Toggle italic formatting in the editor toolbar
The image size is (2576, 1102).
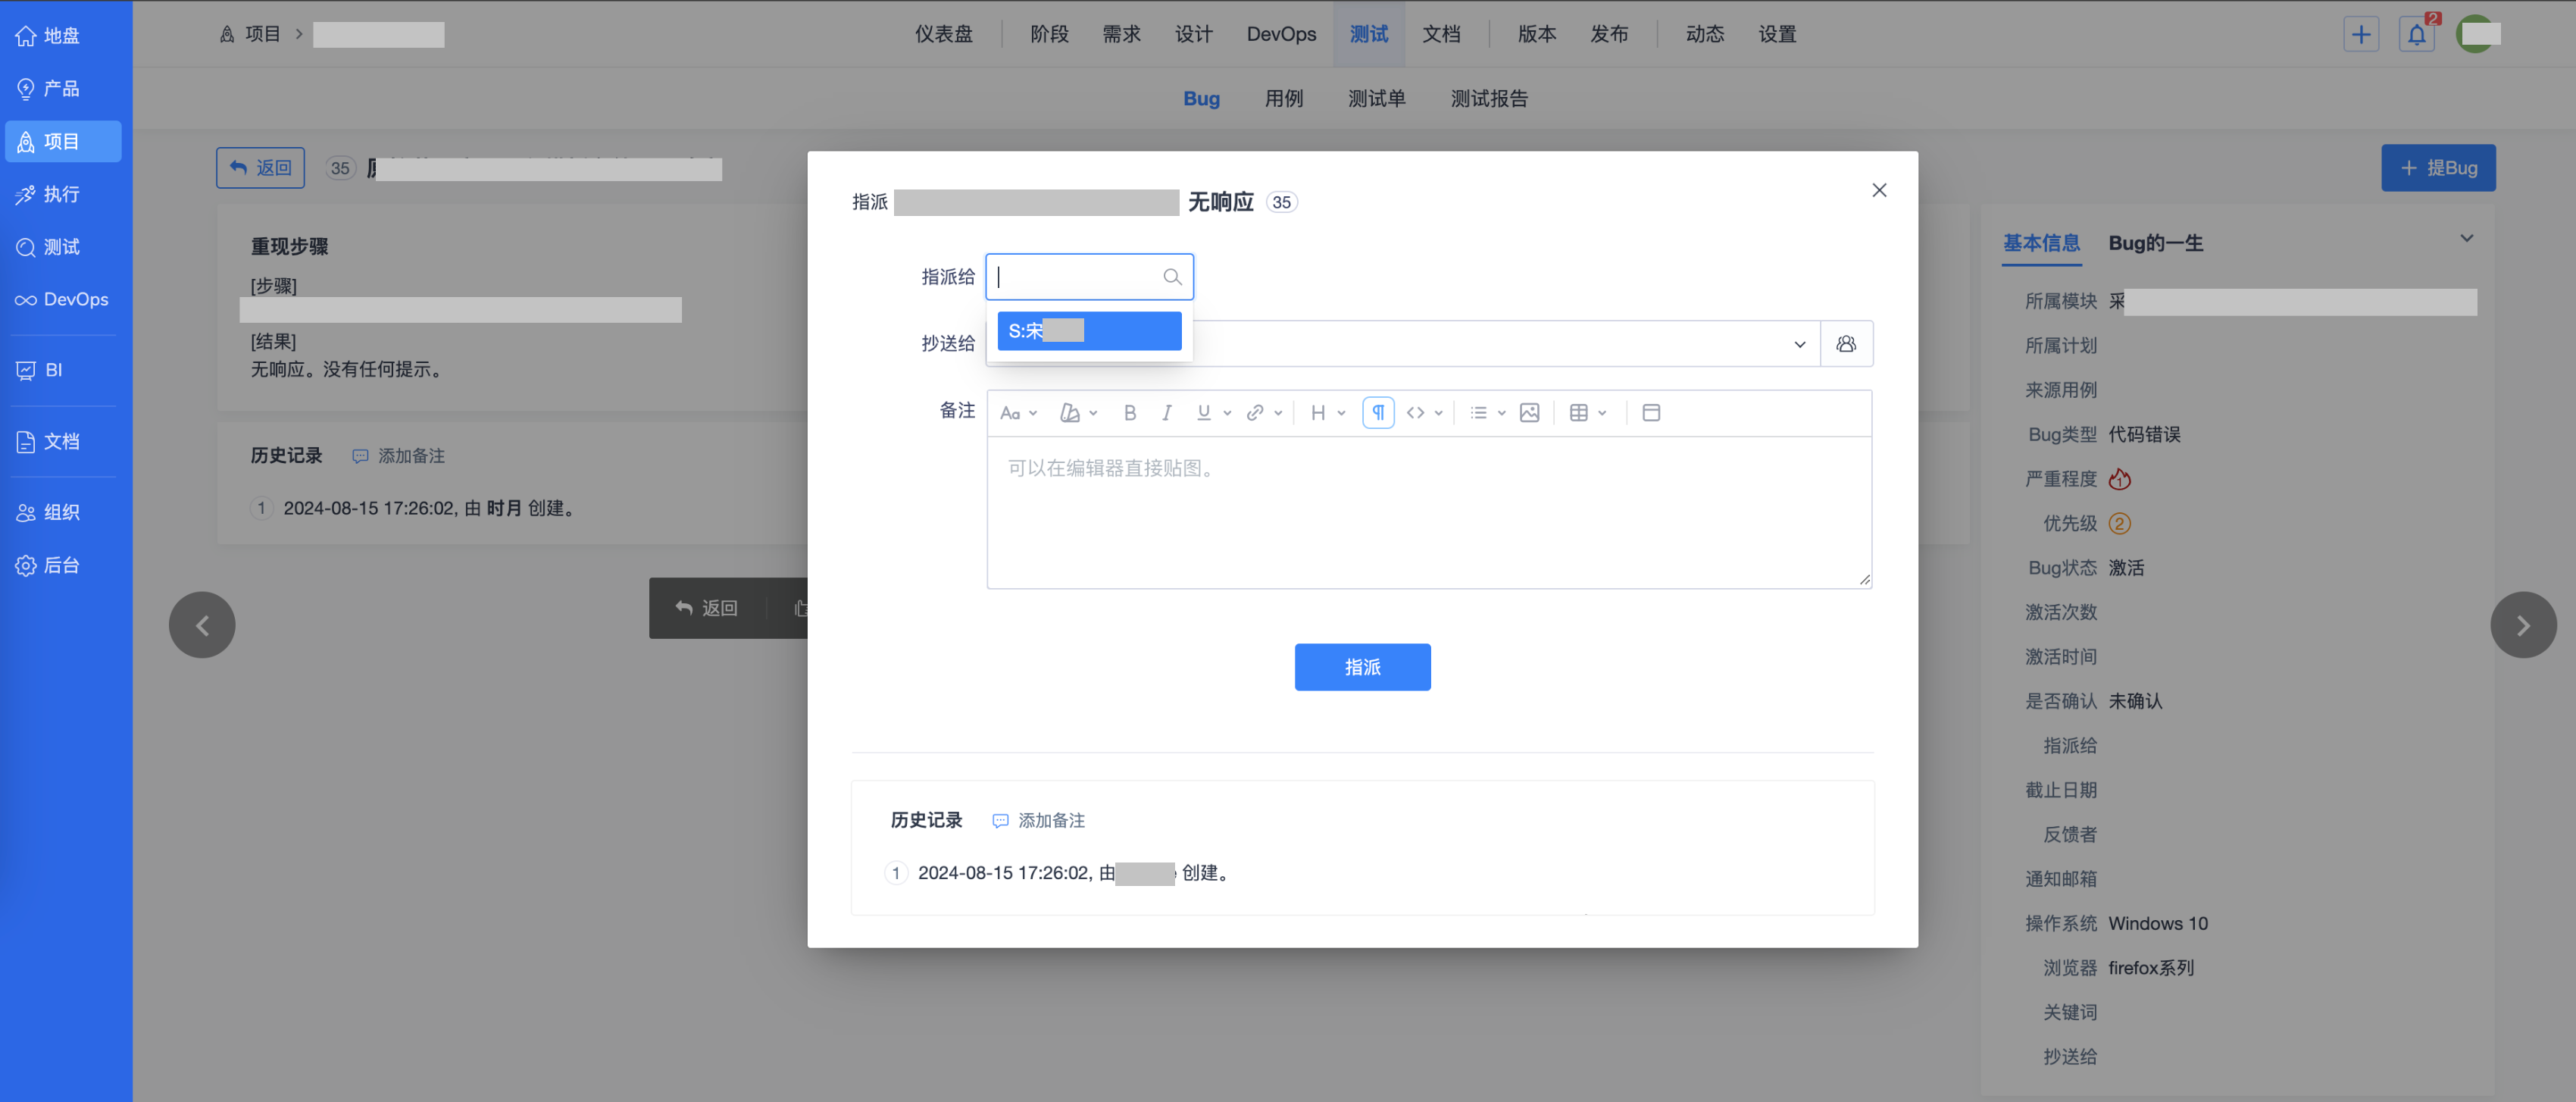pyautogui.click(x=1166, y=413)
